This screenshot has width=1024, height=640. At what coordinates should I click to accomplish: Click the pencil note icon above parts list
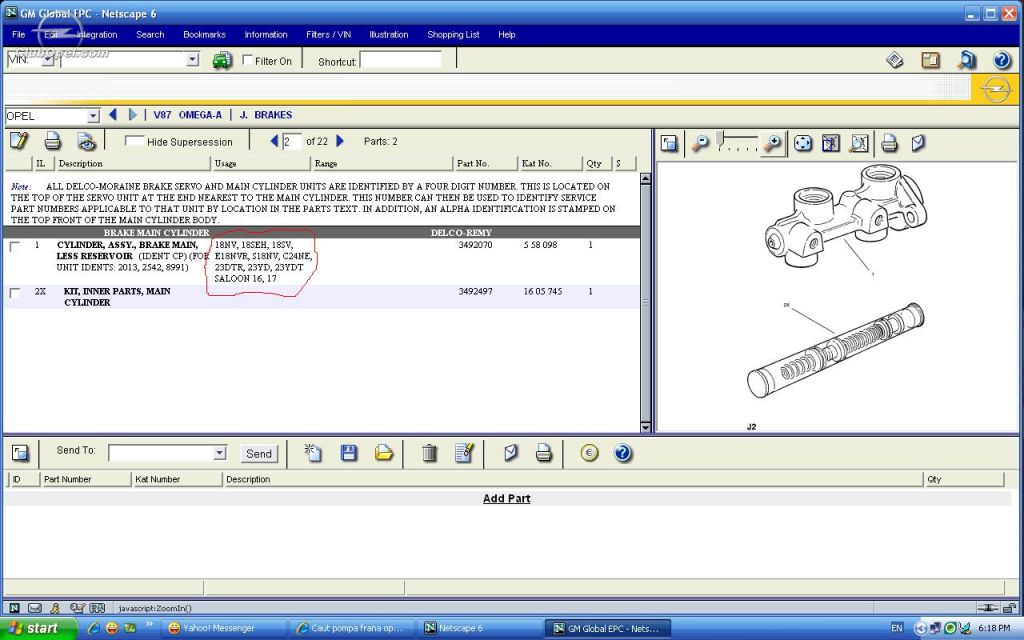19,141
